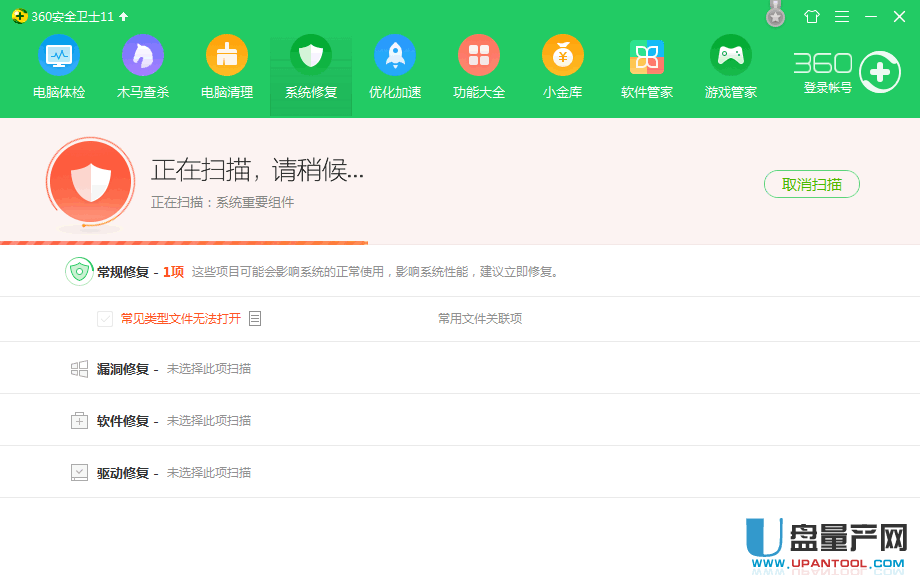Click the home icon in the title bar
The width and height of the screenshot is (920, 580).
pos(812,16)
